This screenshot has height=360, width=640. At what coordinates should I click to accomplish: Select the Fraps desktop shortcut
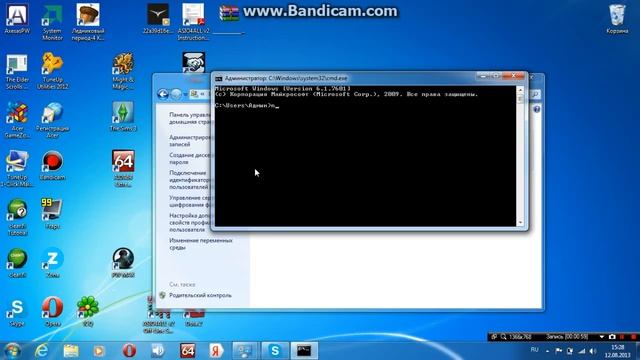point(52,213)
